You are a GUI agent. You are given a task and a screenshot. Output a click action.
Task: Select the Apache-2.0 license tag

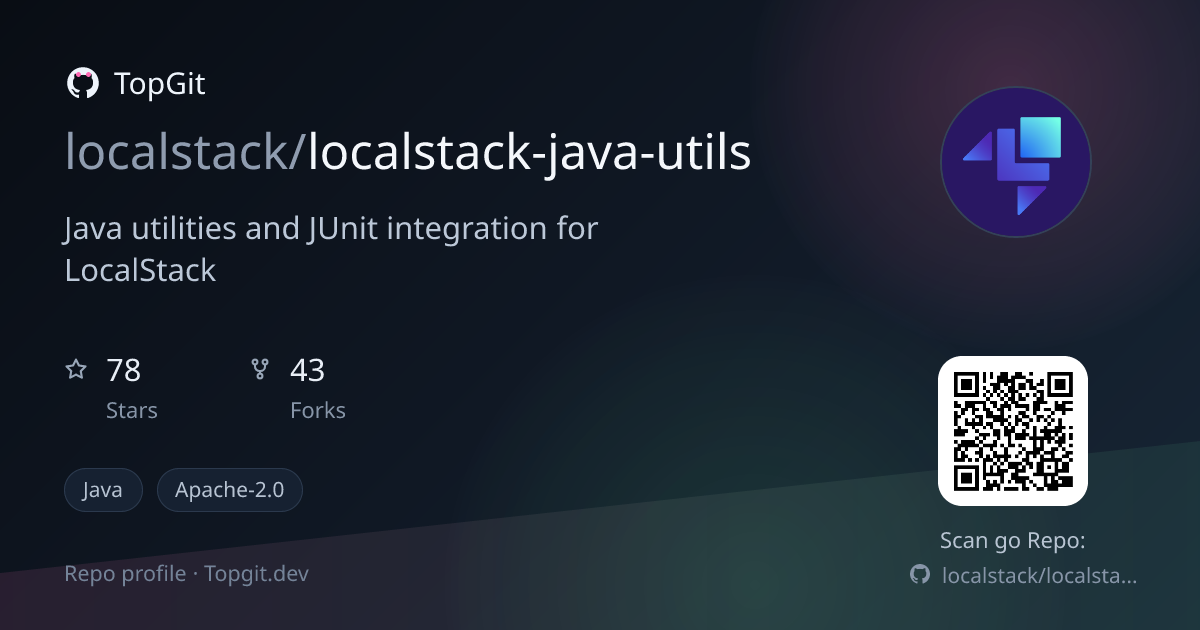(x=230, y=490)
